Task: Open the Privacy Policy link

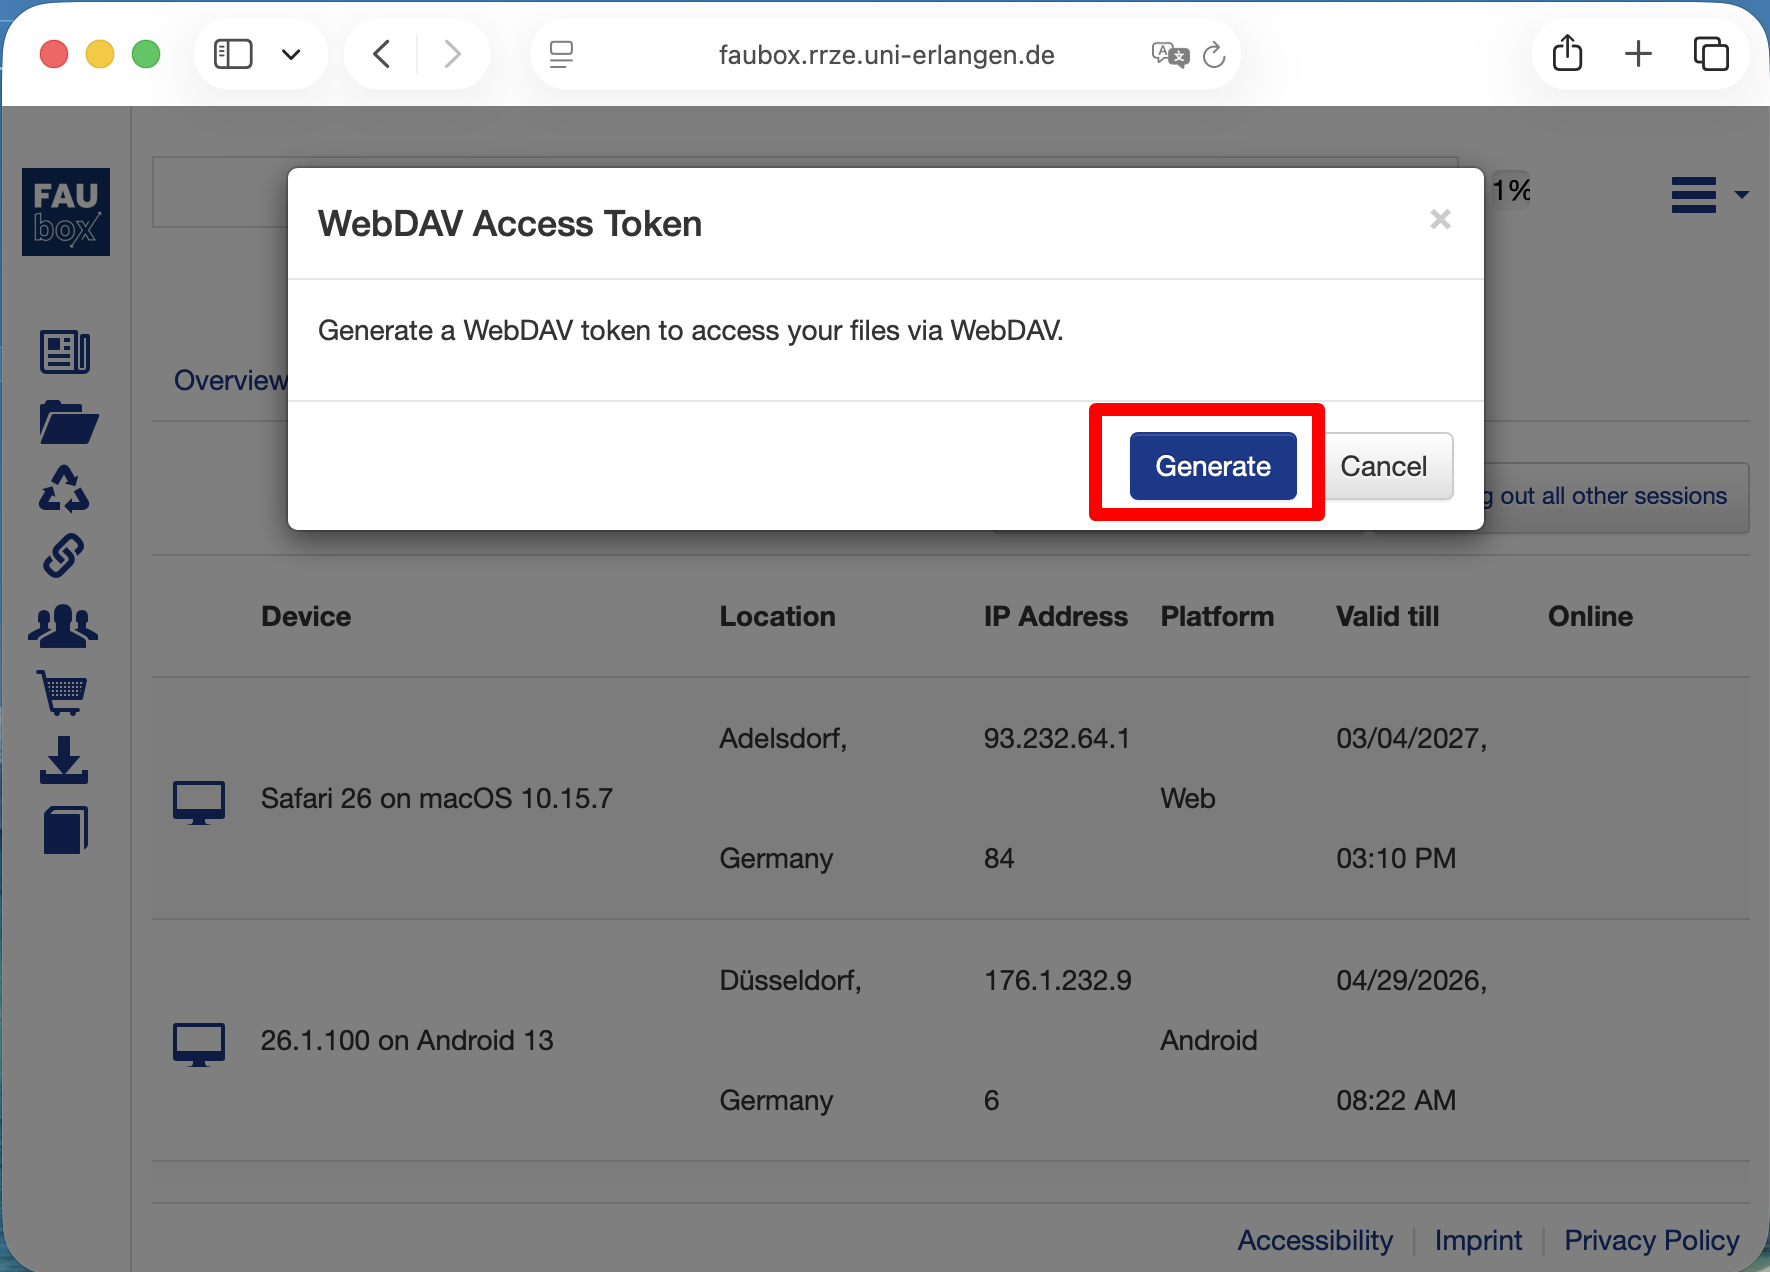Action: tap(1651, 1240)
